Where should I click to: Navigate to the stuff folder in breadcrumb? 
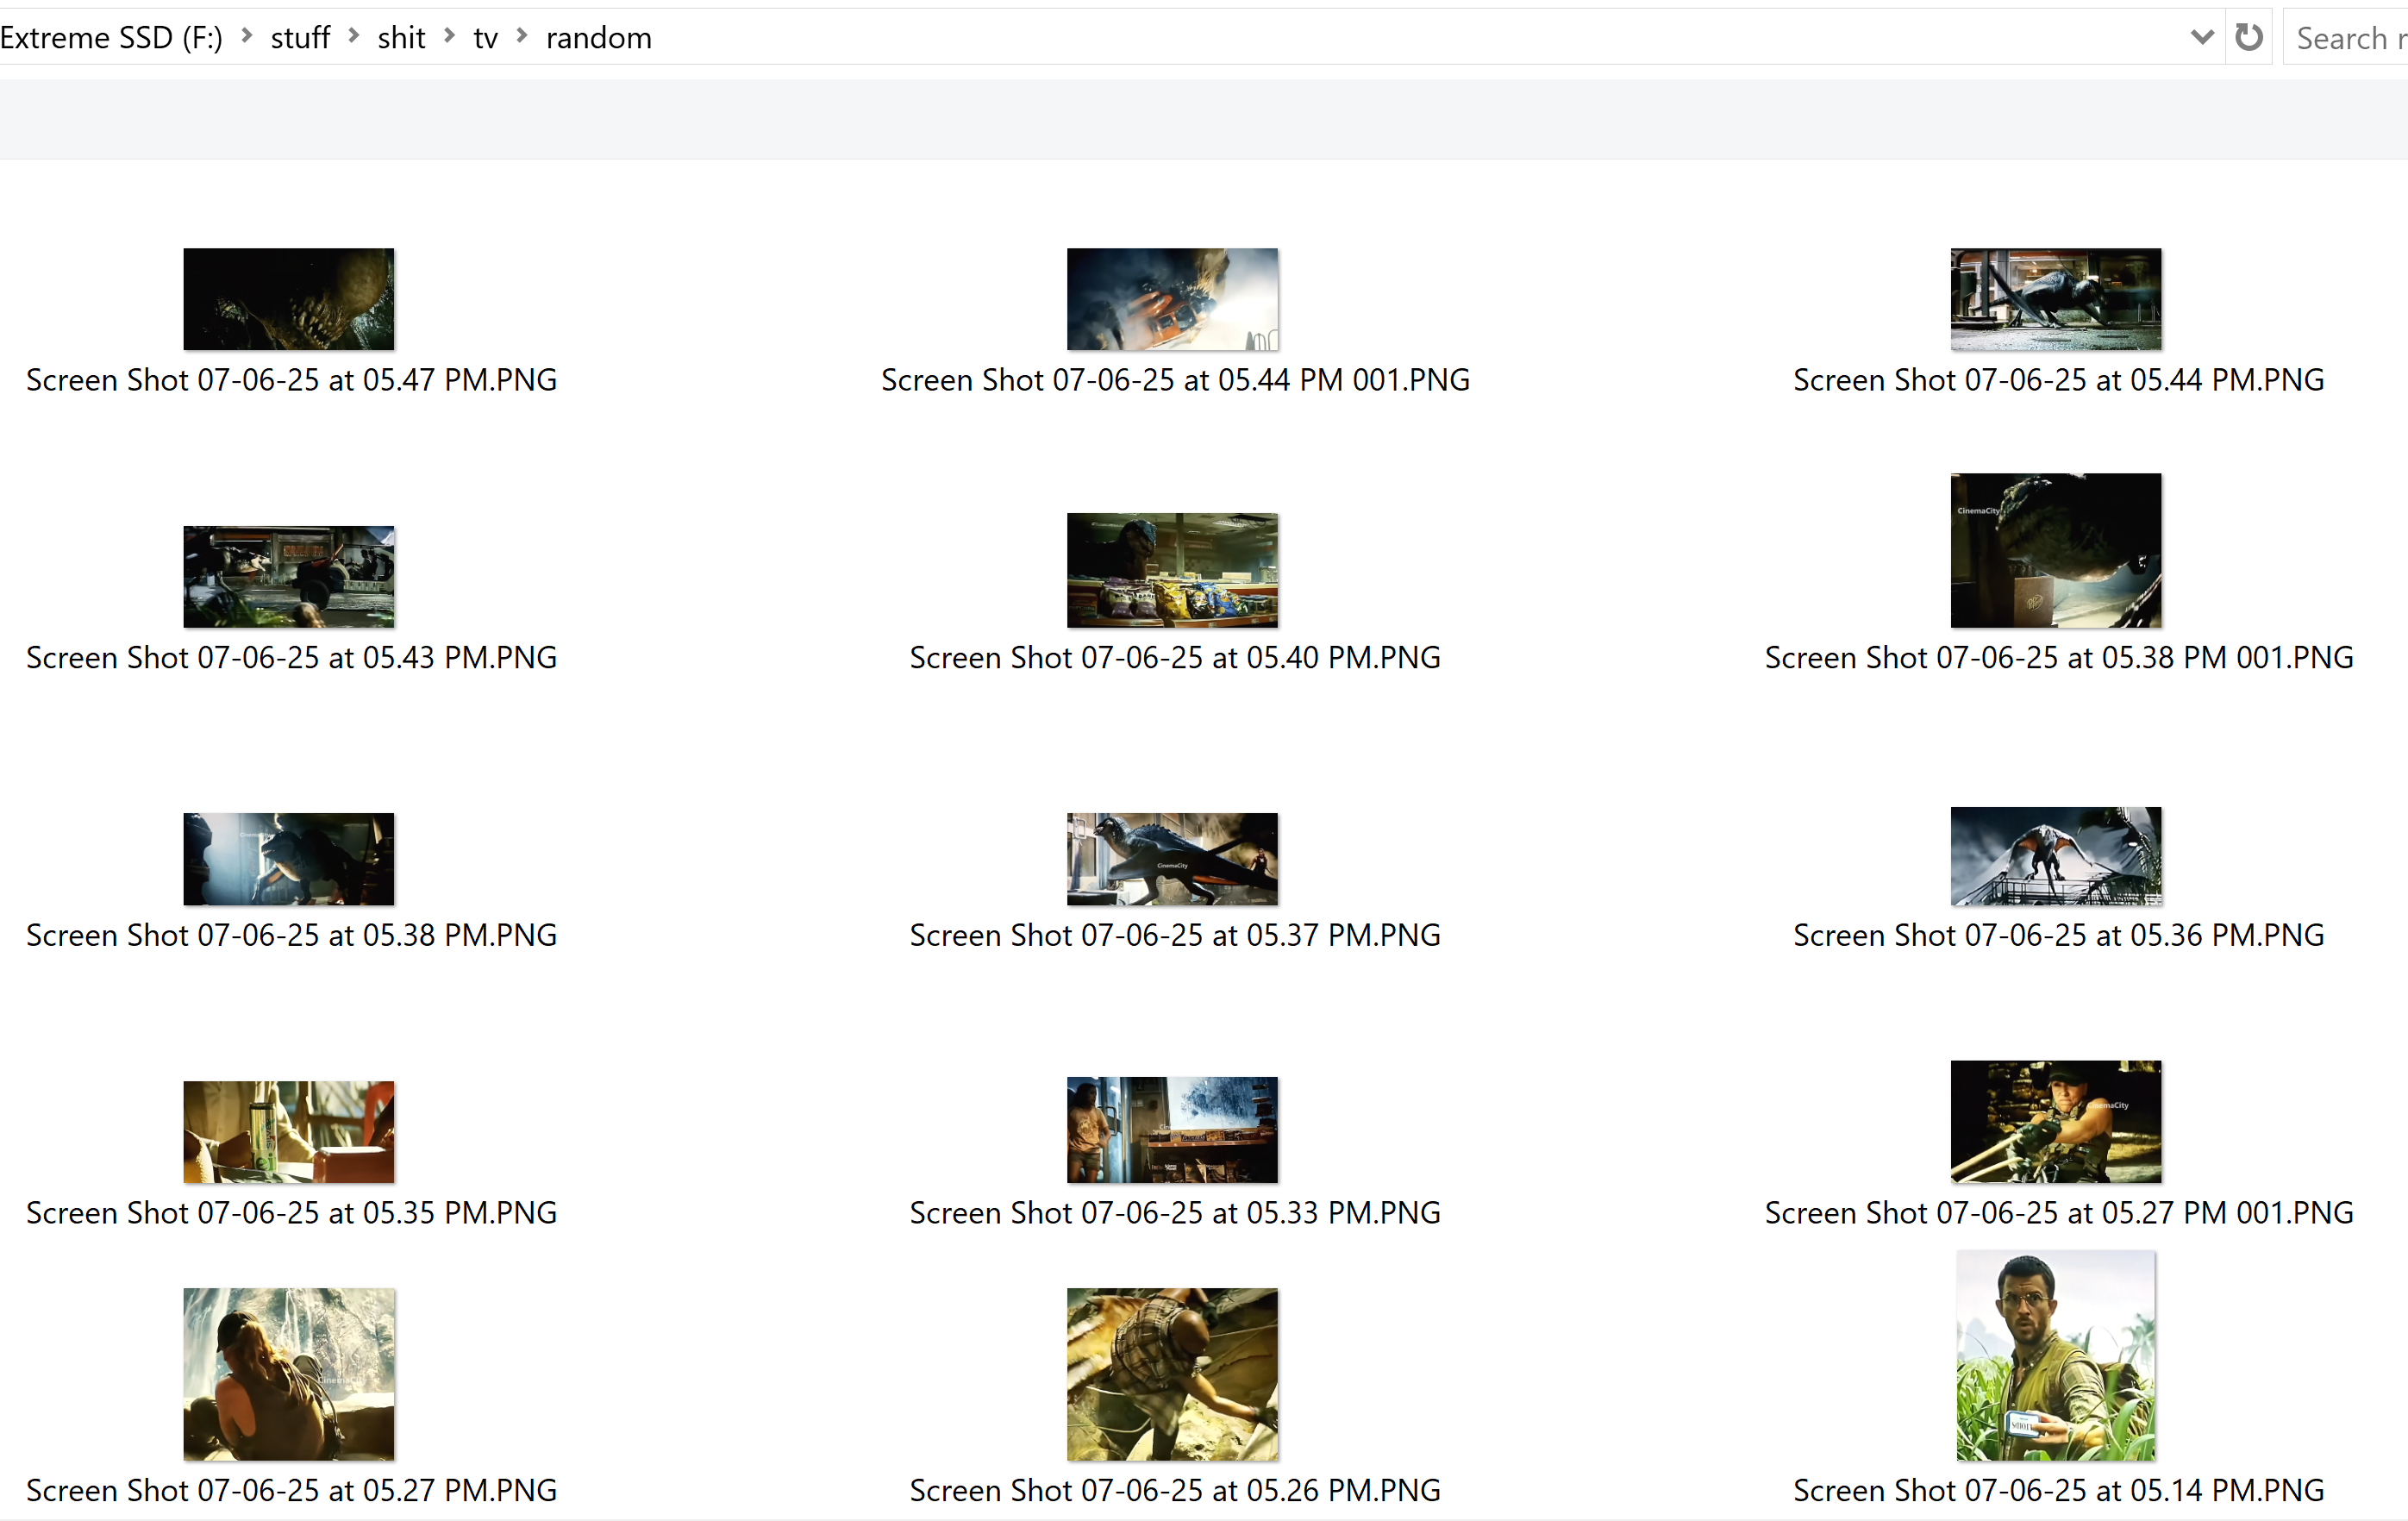[x=300, y=38]
